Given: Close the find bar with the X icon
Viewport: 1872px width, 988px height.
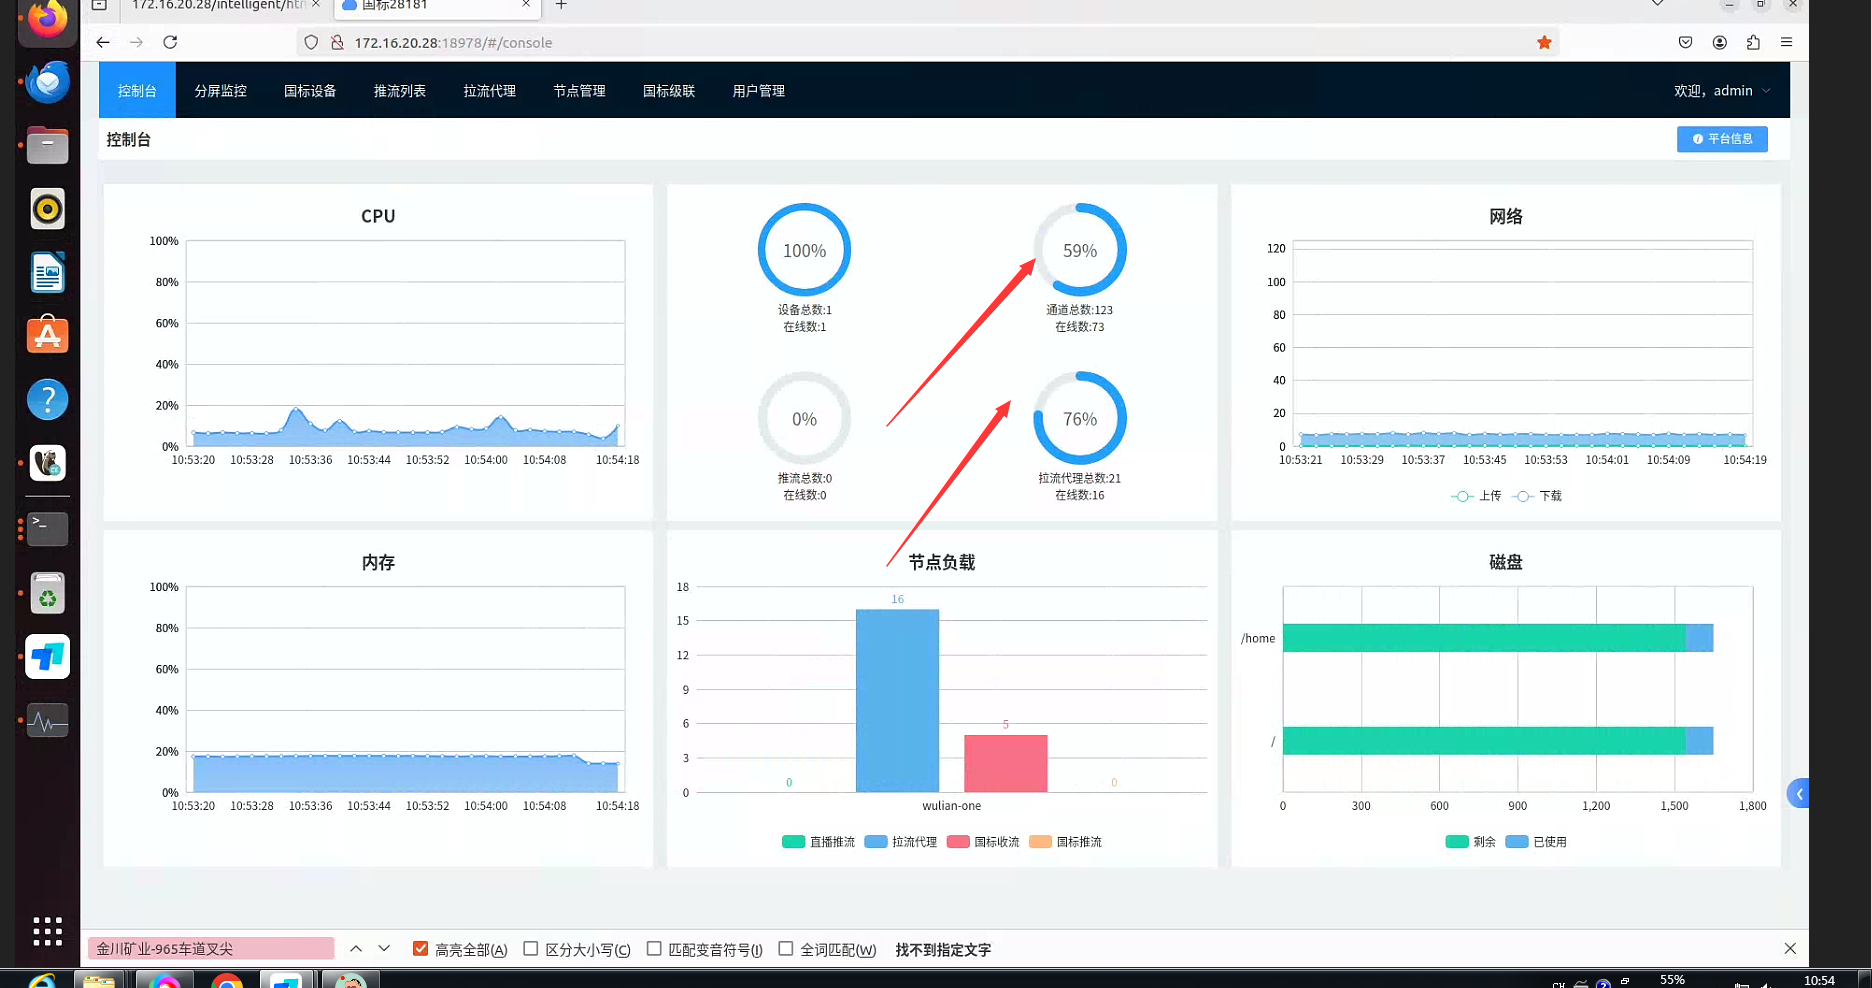Looking at the screenshot, I should (x=1790, y=948).
